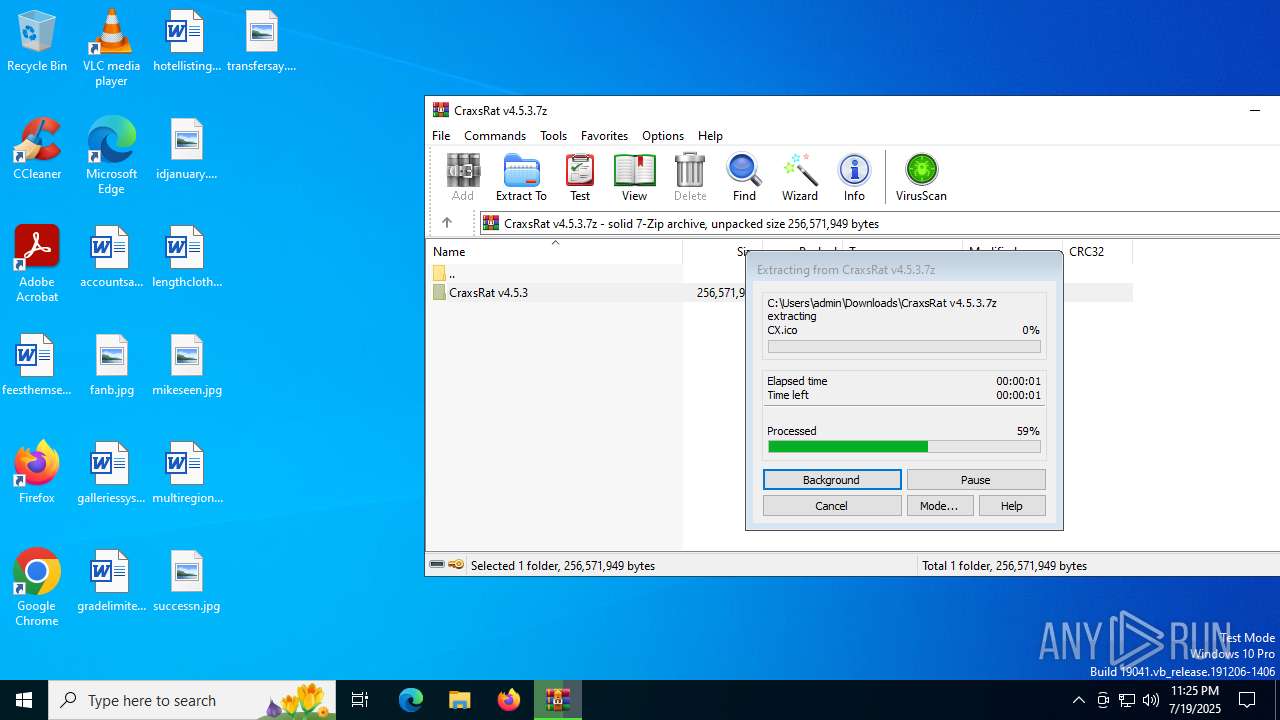The image size is (1280, 720).
Task: Open the Tools menu
Action: (x=553, y=135)
